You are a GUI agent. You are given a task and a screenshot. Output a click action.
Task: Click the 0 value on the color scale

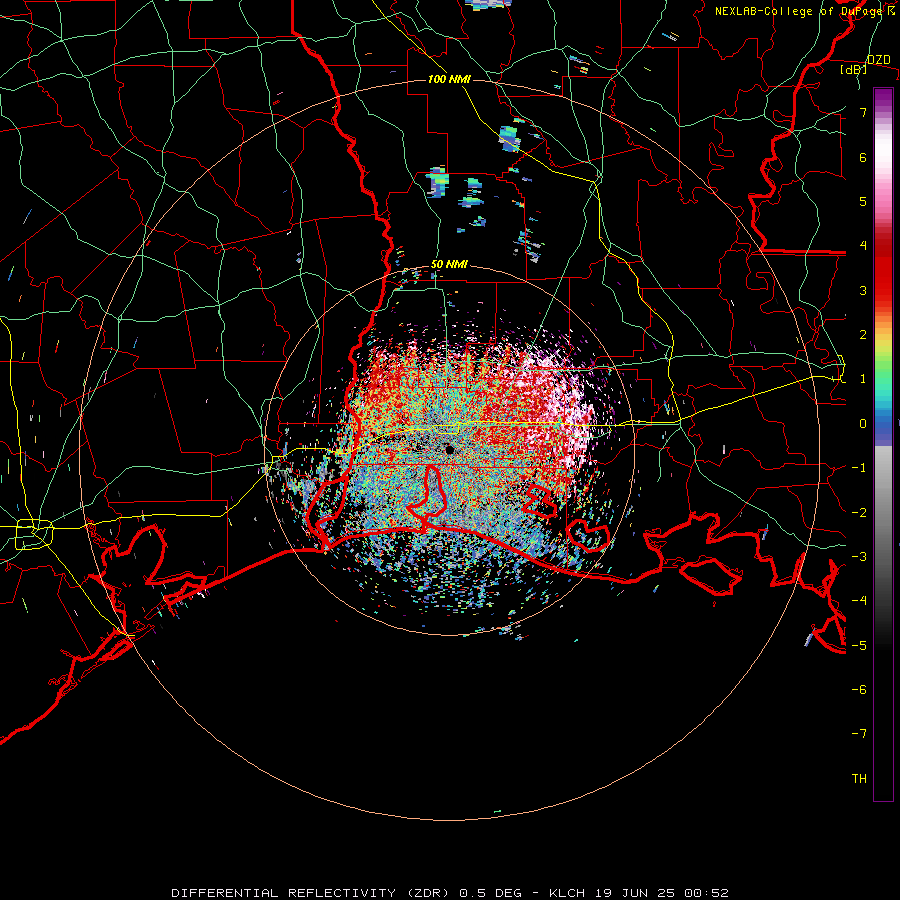coord(863,424)
